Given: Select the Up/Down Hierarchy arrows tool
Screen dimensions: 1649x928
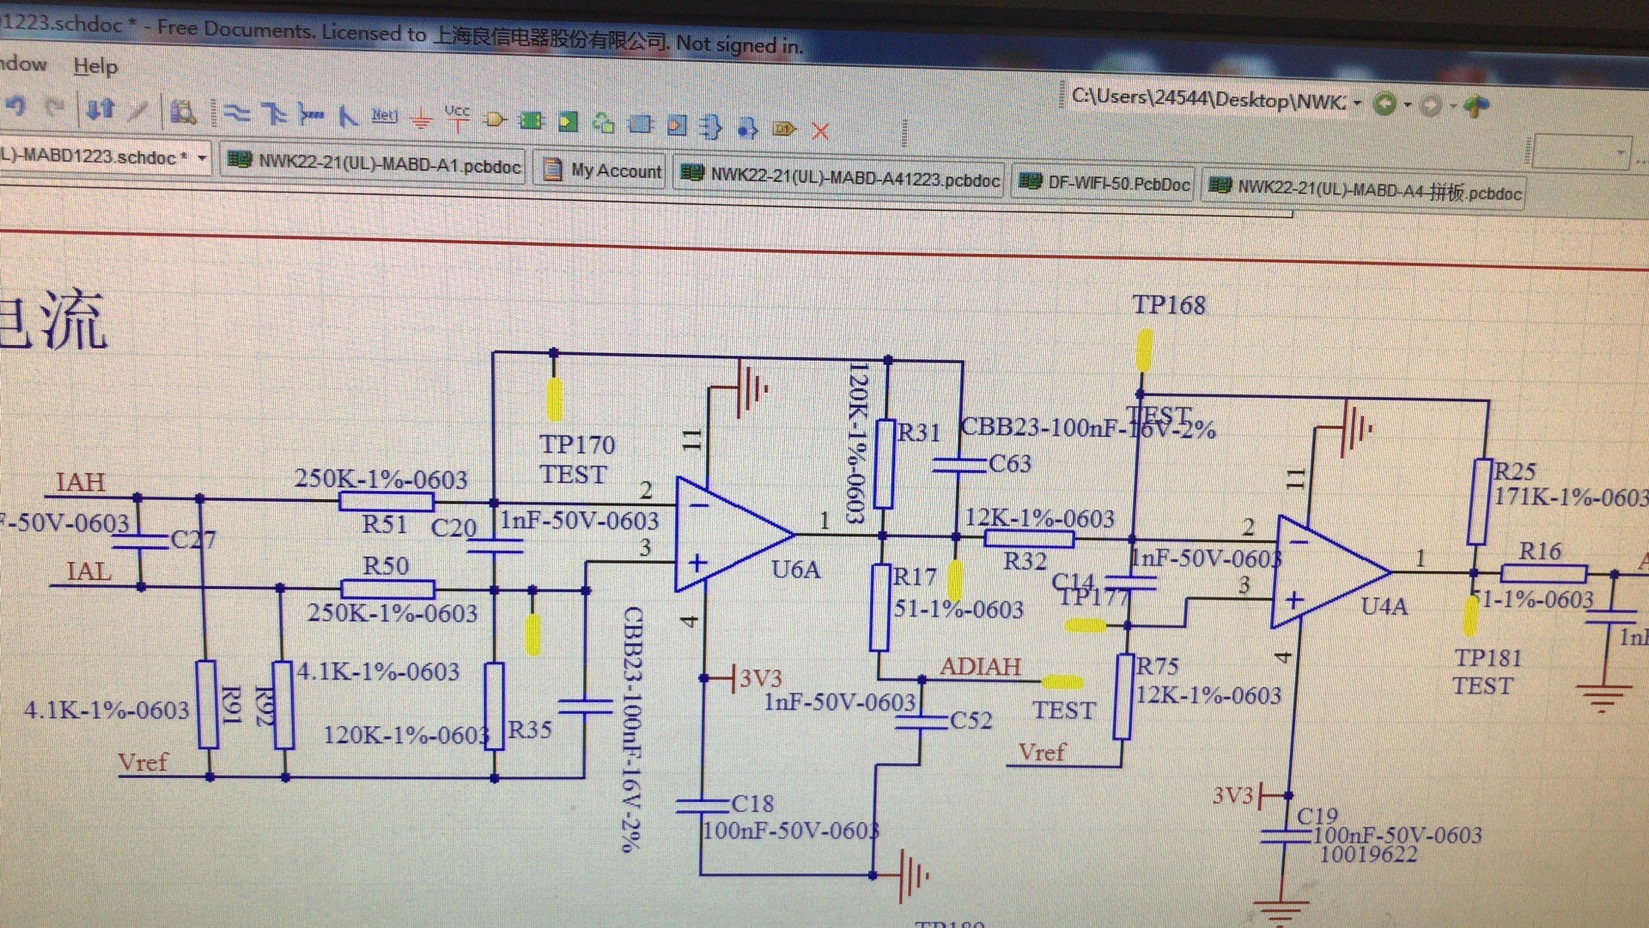Looking at the screenshot, I should 100,109.
